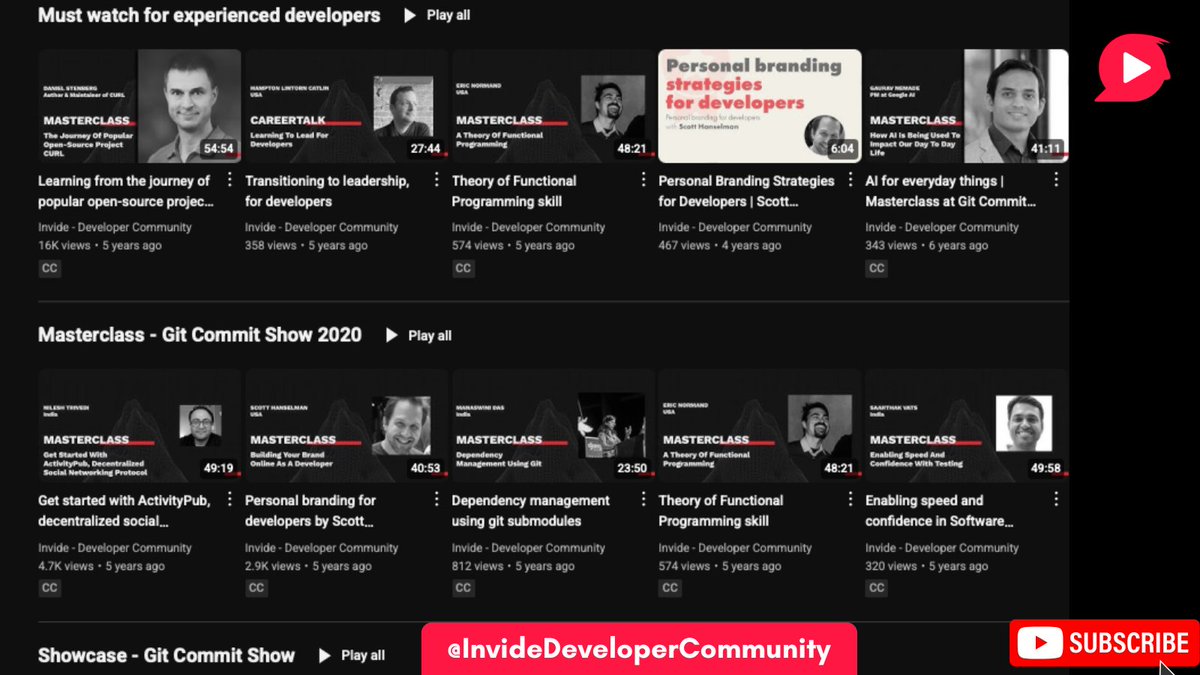Click '4.7K views' text
The width and height of the screenshot is (1200, 675).
coord(66,566)
